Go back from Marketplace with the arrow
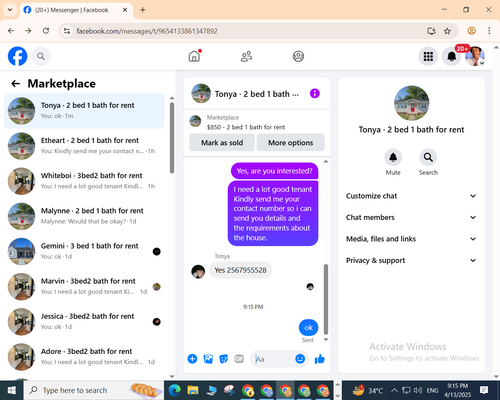 pos(16,83)
